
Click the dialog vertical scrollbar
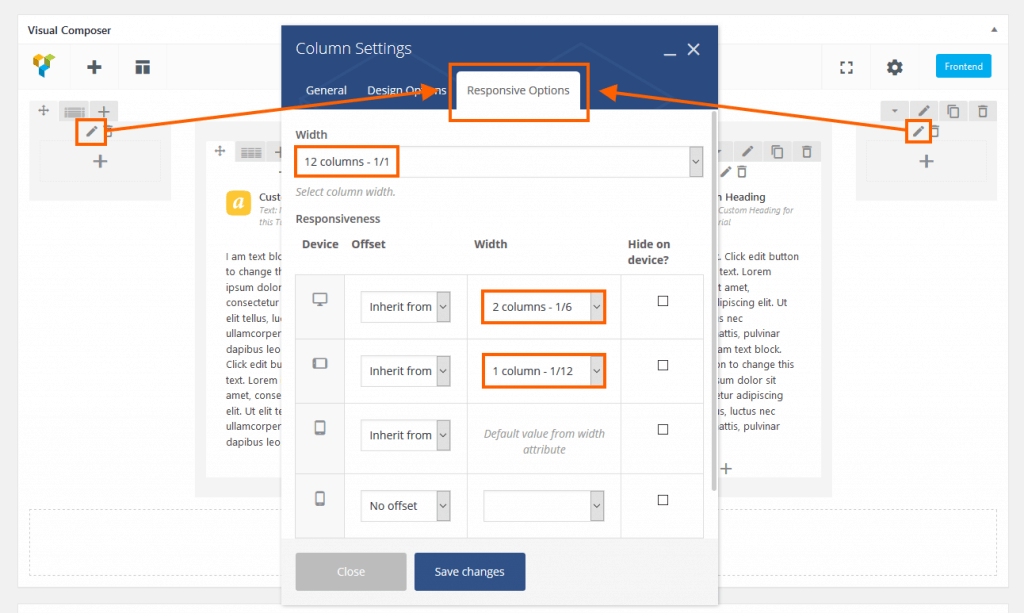point(714,300)
